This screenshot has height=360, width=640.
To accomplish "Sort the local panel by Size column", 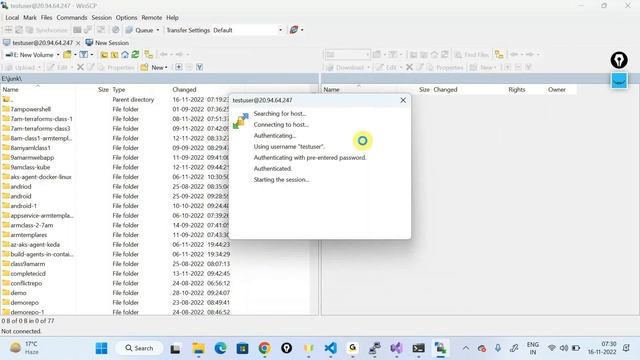I will (x=103, y=89).
